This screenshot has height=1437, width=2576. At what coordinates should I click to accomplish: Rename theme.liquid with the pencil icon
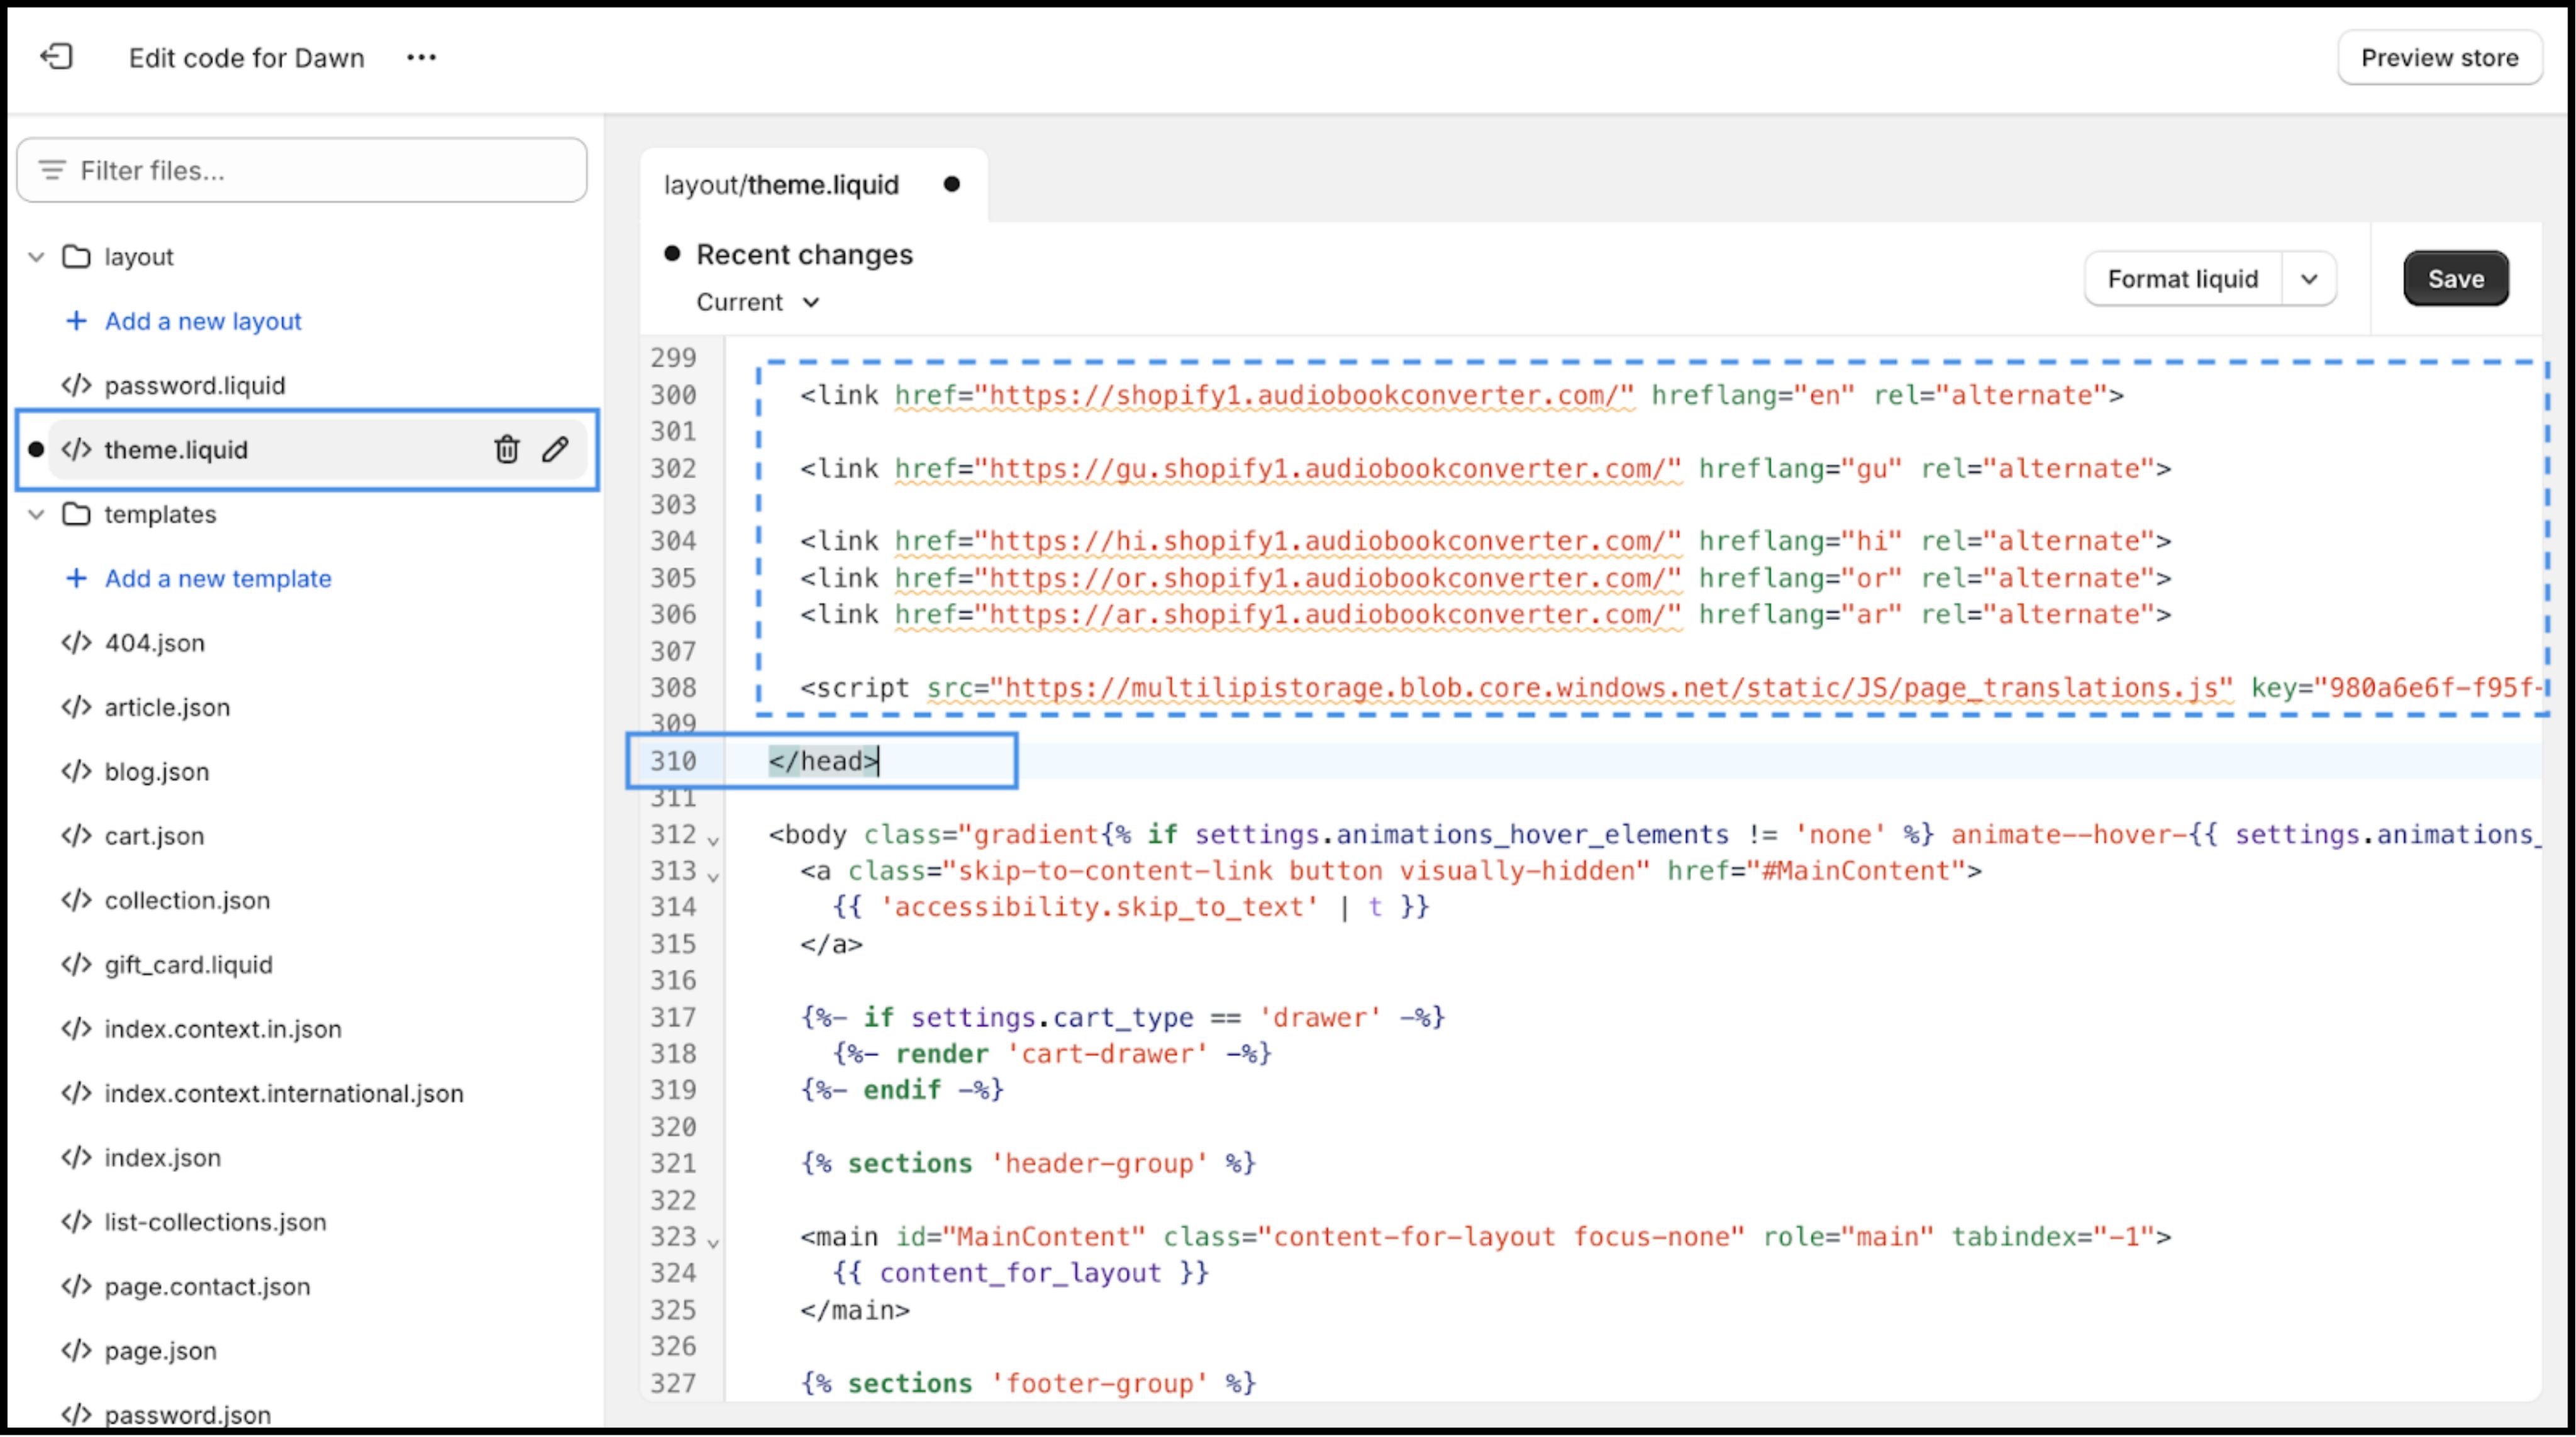tap(556, 449)
